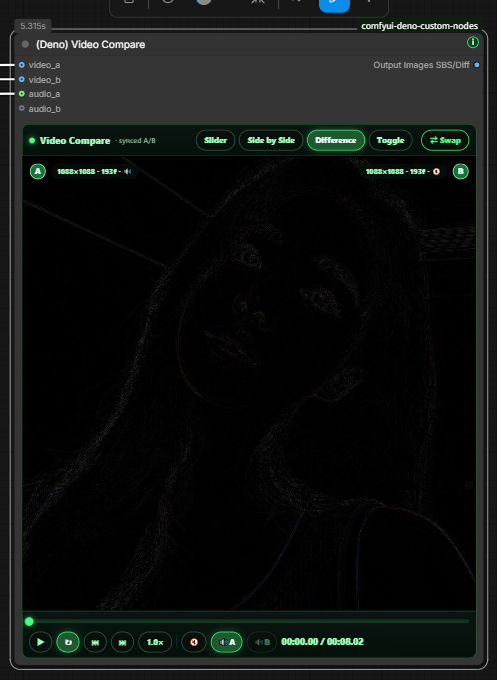Switch to Side by Side mode

point(271,141)
